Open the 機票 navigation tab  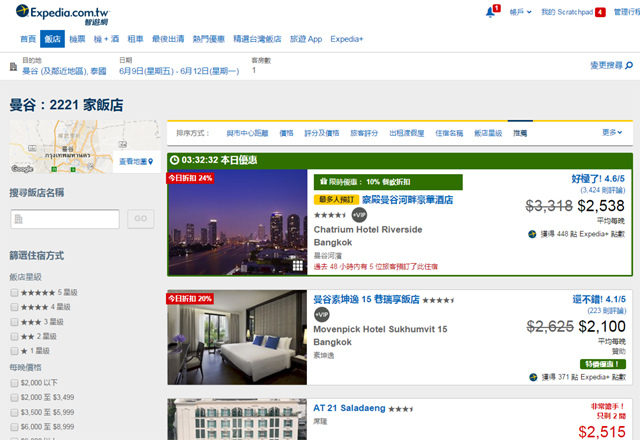pyautogui.click(x=77, y=39)
